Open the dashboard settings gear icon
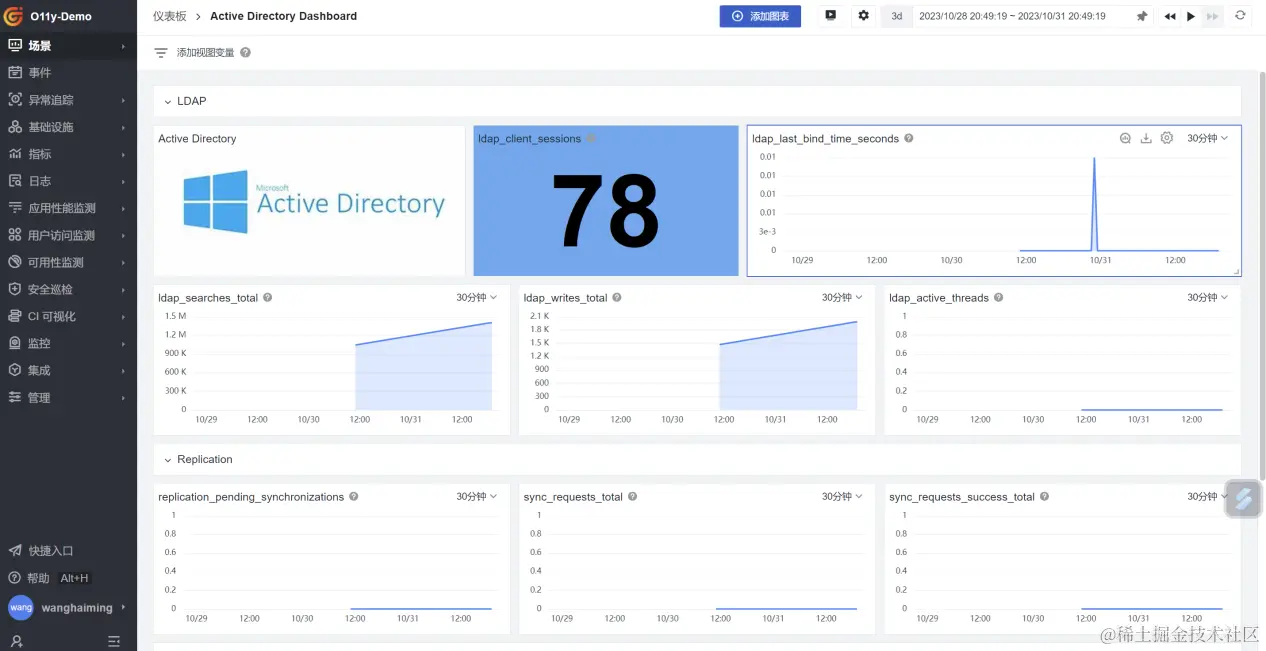 point(863,16)
